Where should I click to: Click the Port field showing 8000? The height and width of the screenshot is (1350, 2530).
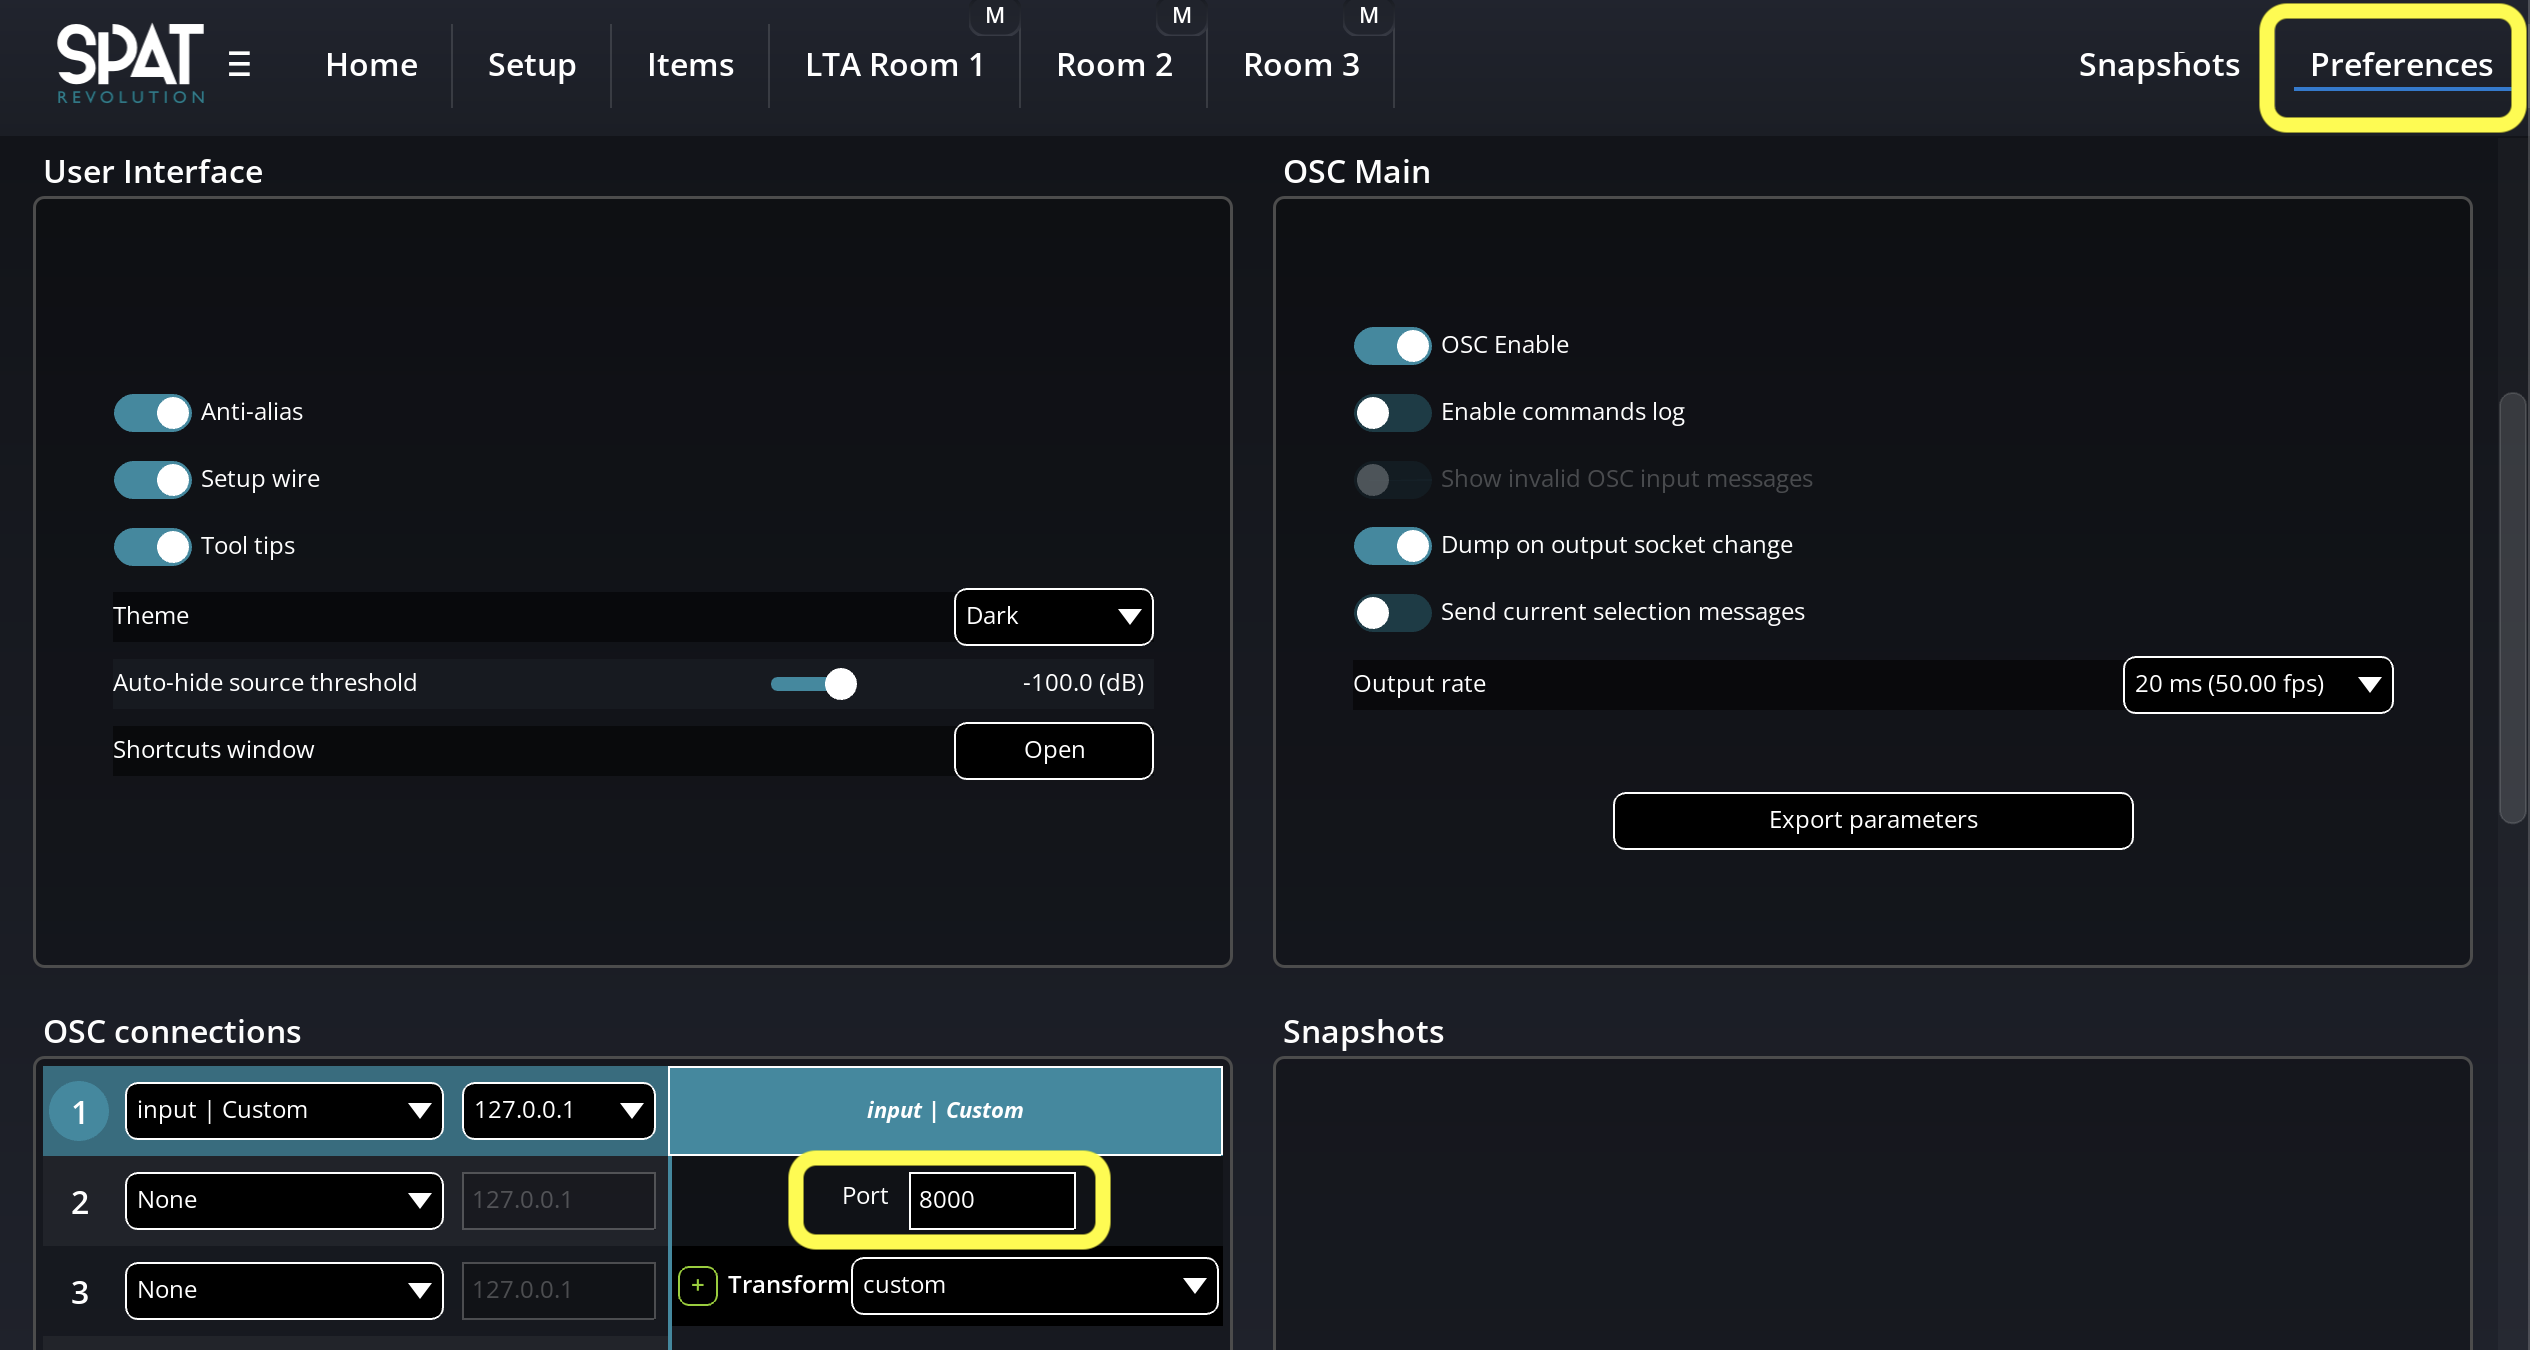click(991, 1200)
